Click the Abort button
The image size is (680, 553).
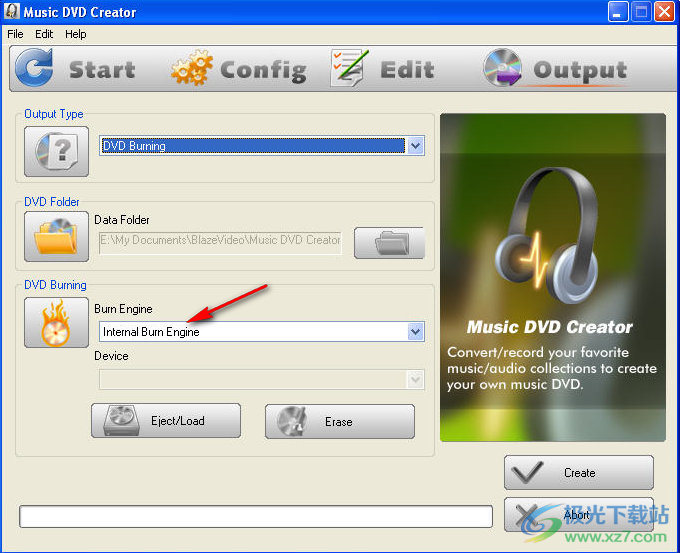click(x=579, y=515)
